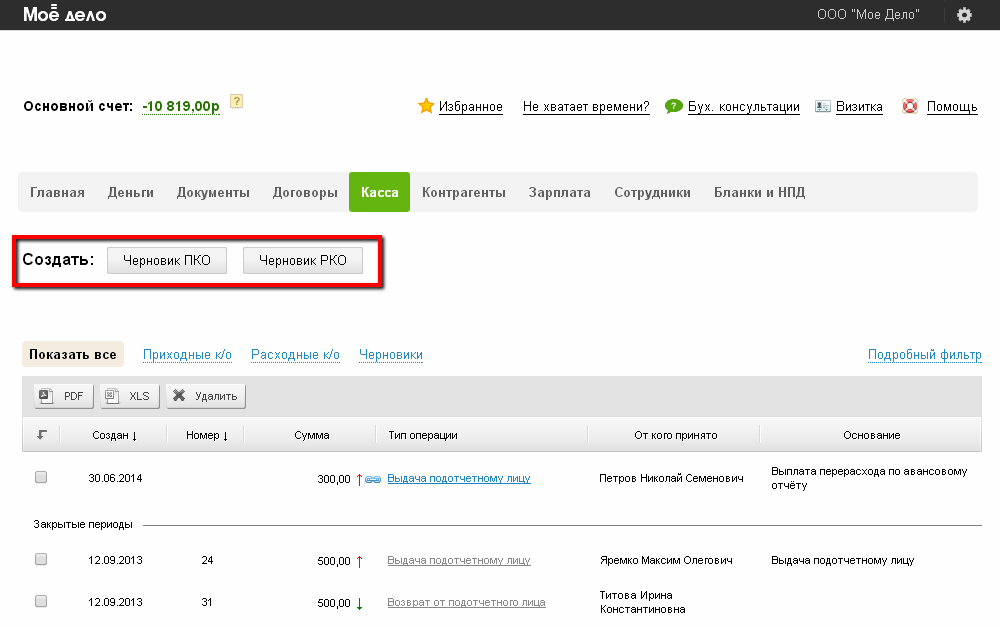This screenshot has height=627, width=1000.
Task: Sort the table by Номер column
Action: [207, 435]
